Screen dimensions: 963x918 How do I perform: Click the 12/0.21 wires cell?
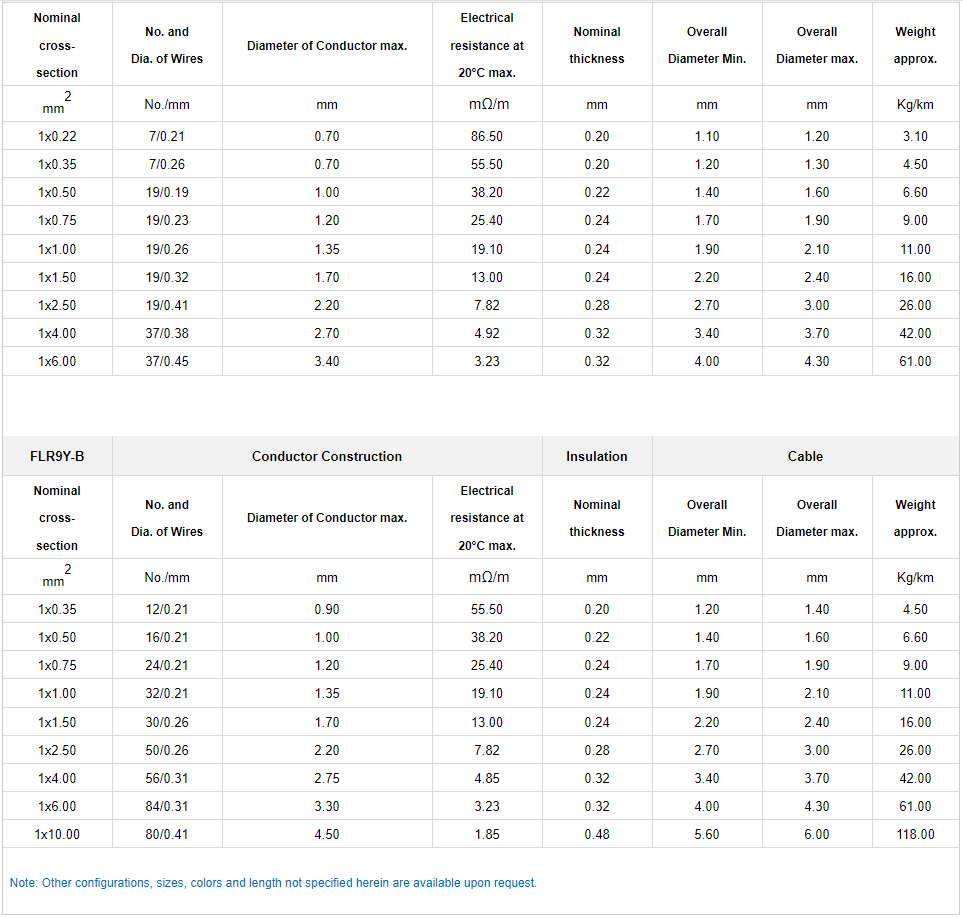[166, 609]
